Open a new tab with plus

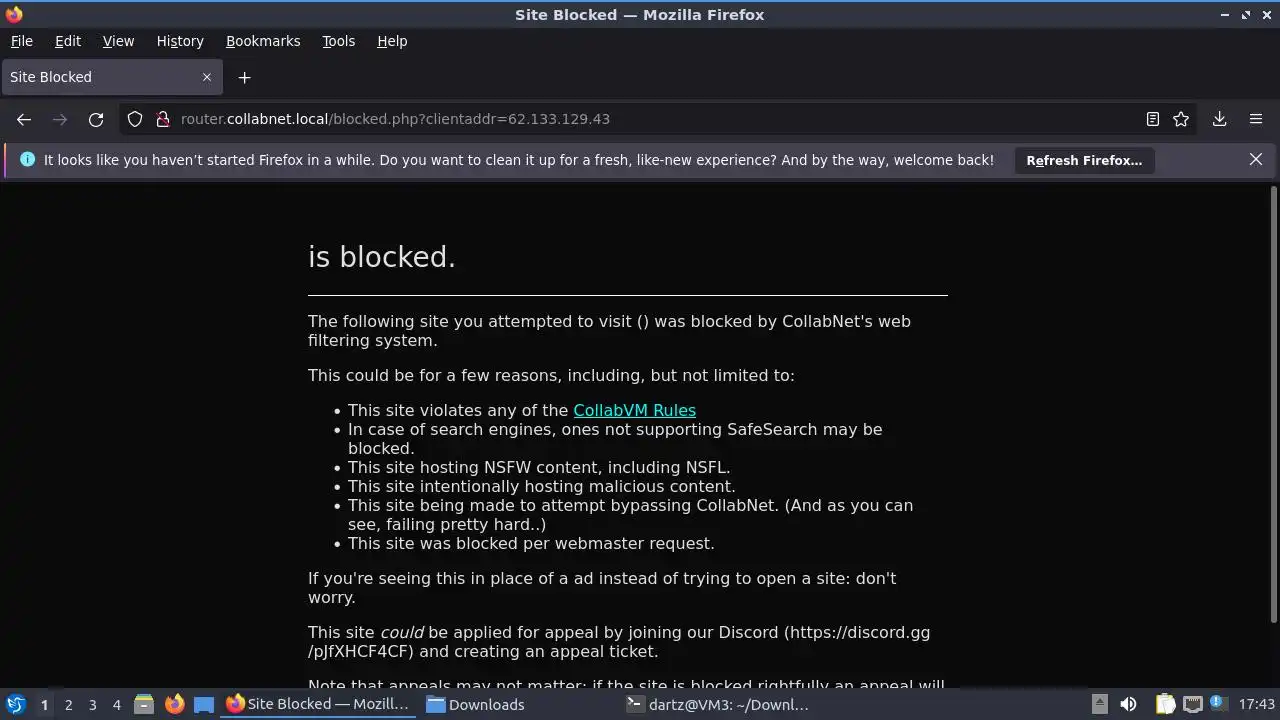click(244, 77)
